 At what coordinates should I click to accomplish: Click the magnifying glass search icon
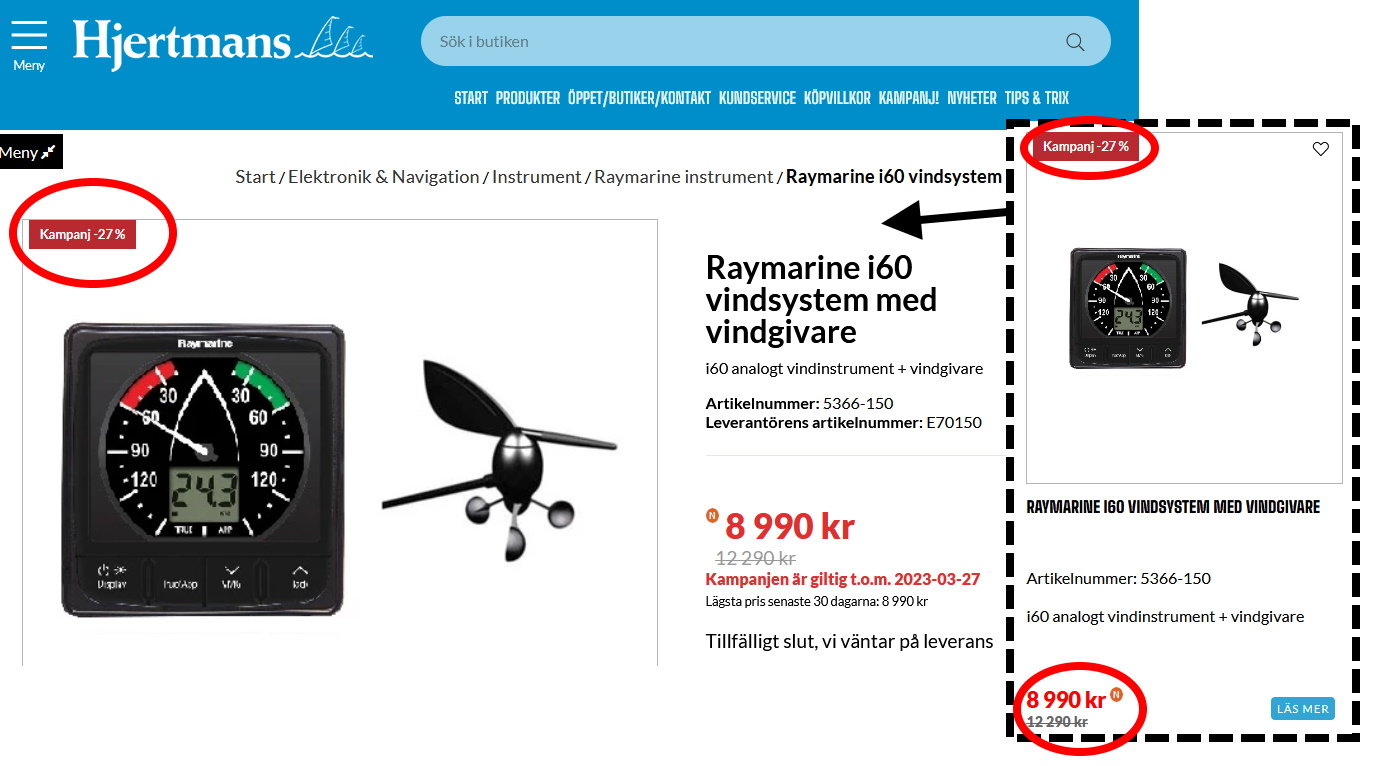1075,42
